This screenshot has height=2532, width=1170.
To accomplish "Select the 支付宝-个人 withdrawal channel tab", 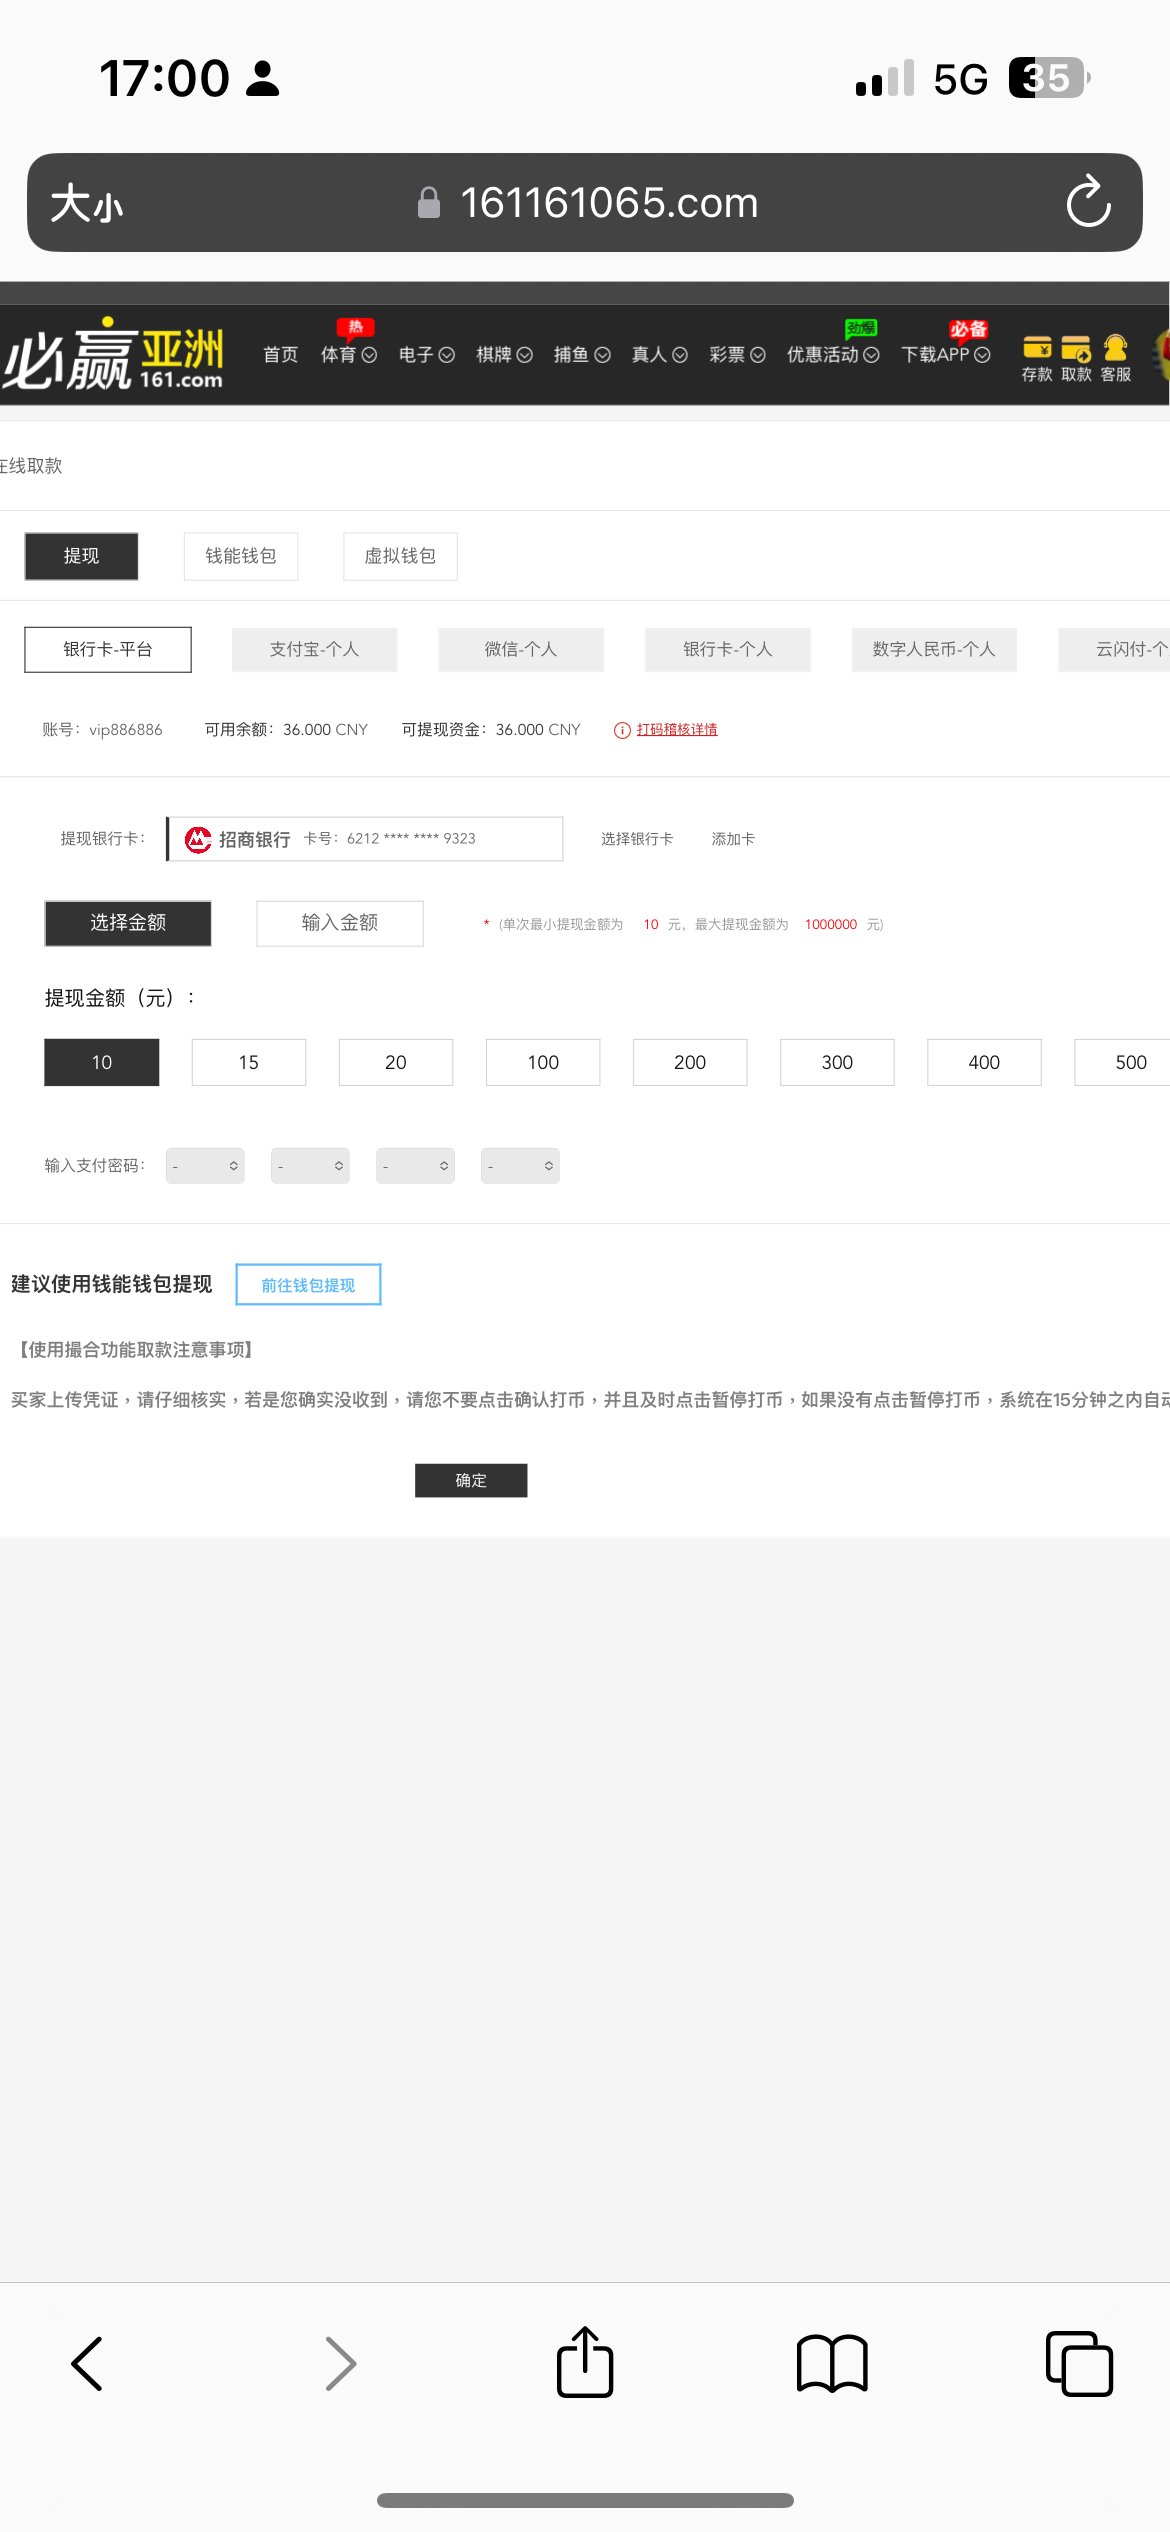I will click(314, 650).
